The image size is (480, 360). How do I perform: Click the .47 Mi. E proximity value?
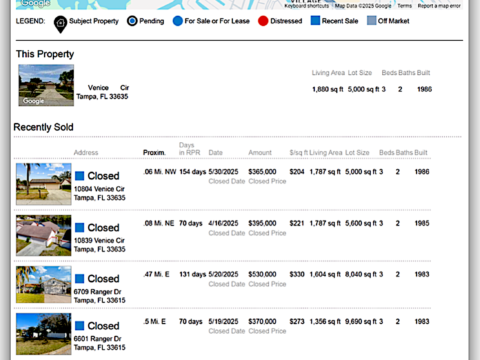click(x=156, y=274)
